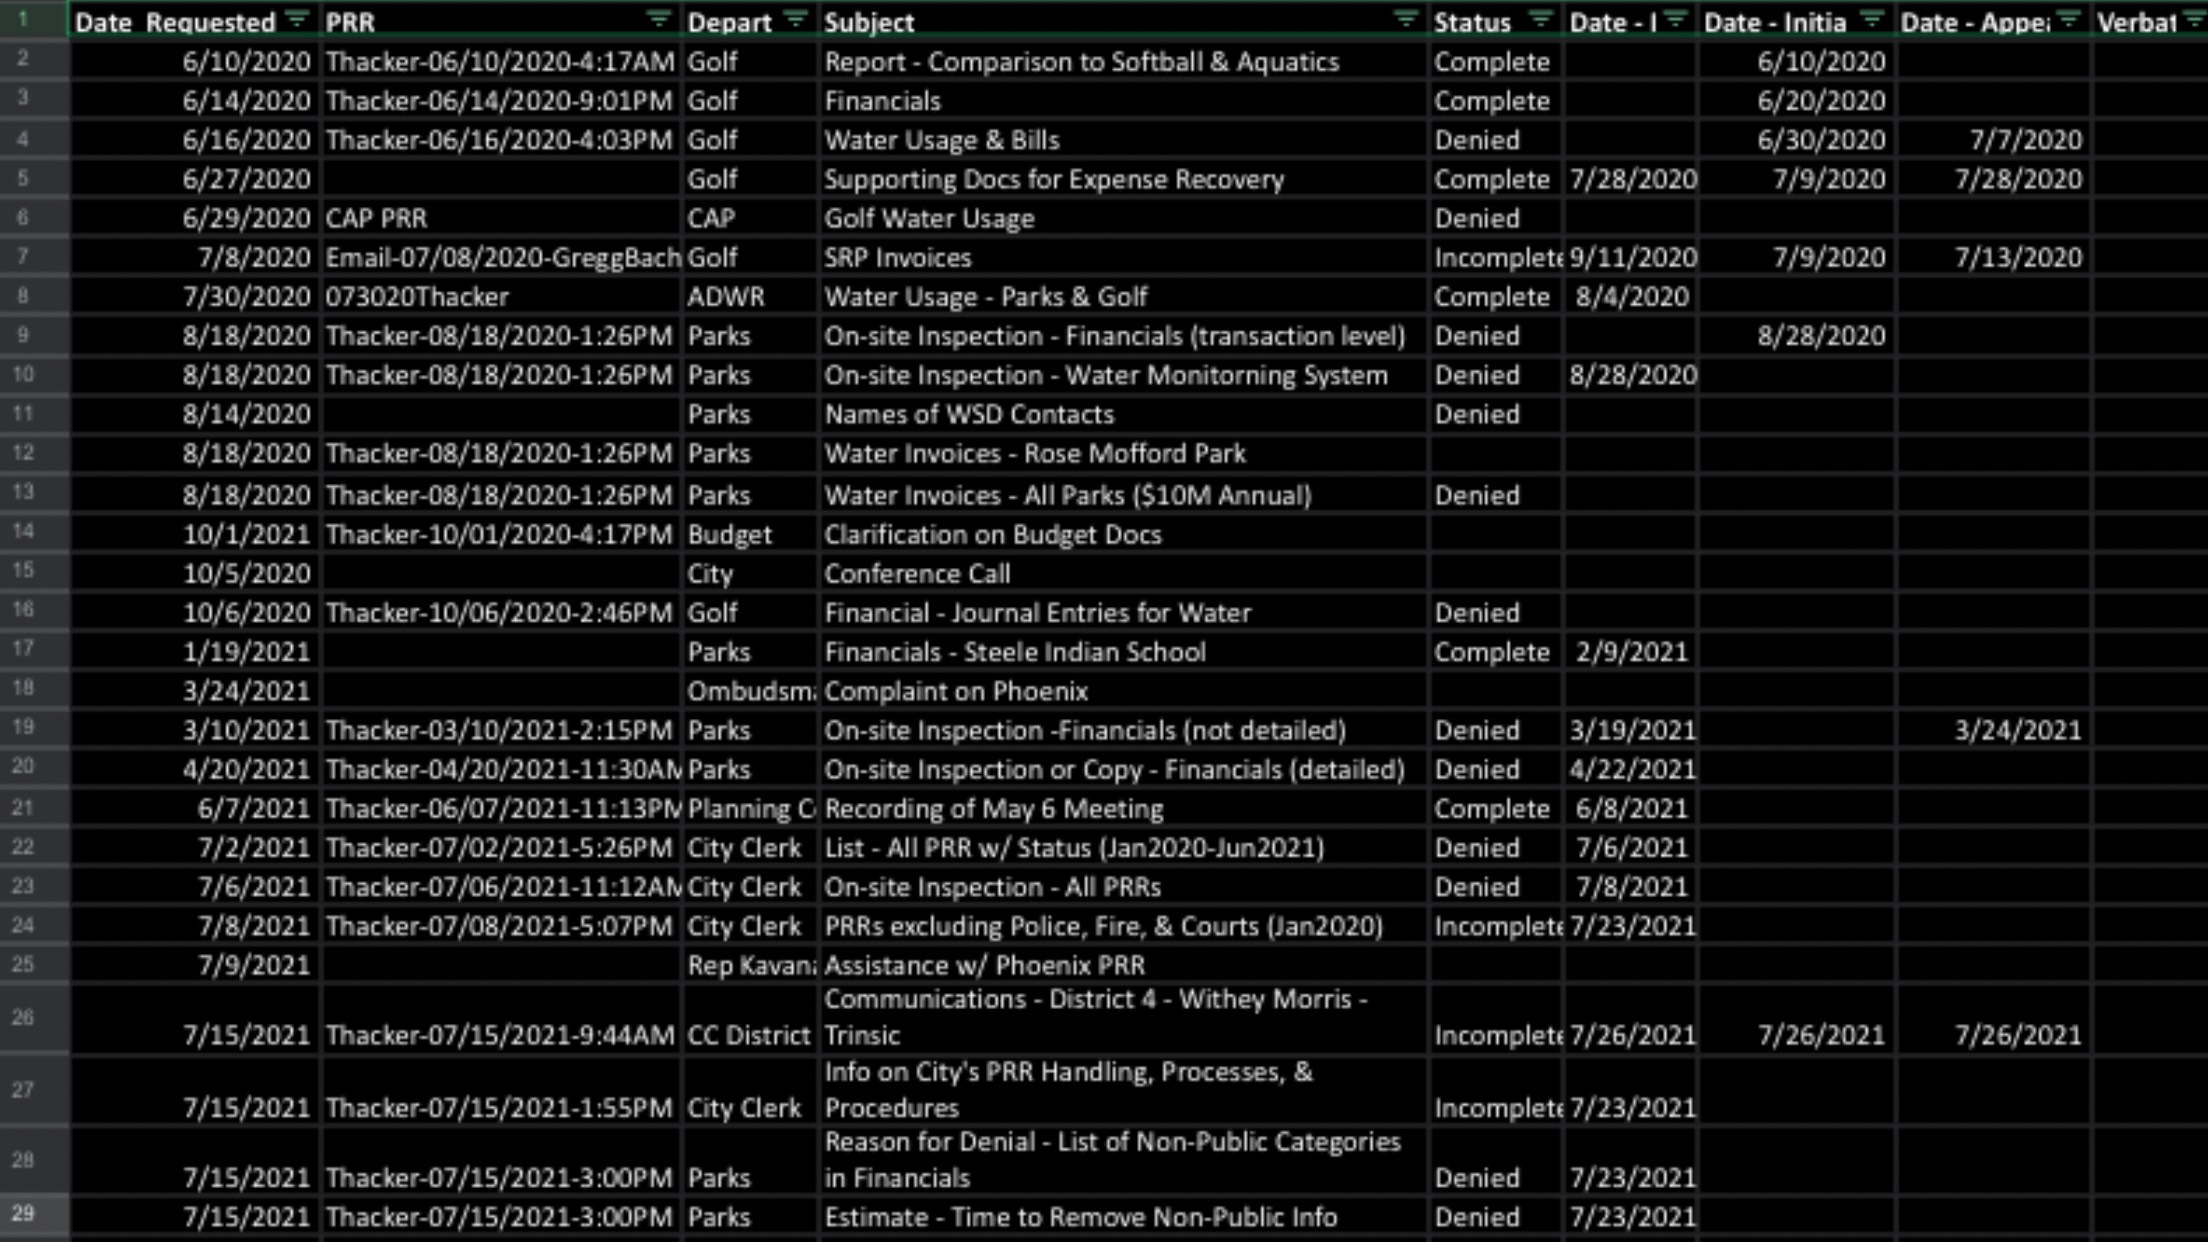Open filter on the Date - I column
This screenshot has width=2208, height=1242.
click(x=1675, y=20)
